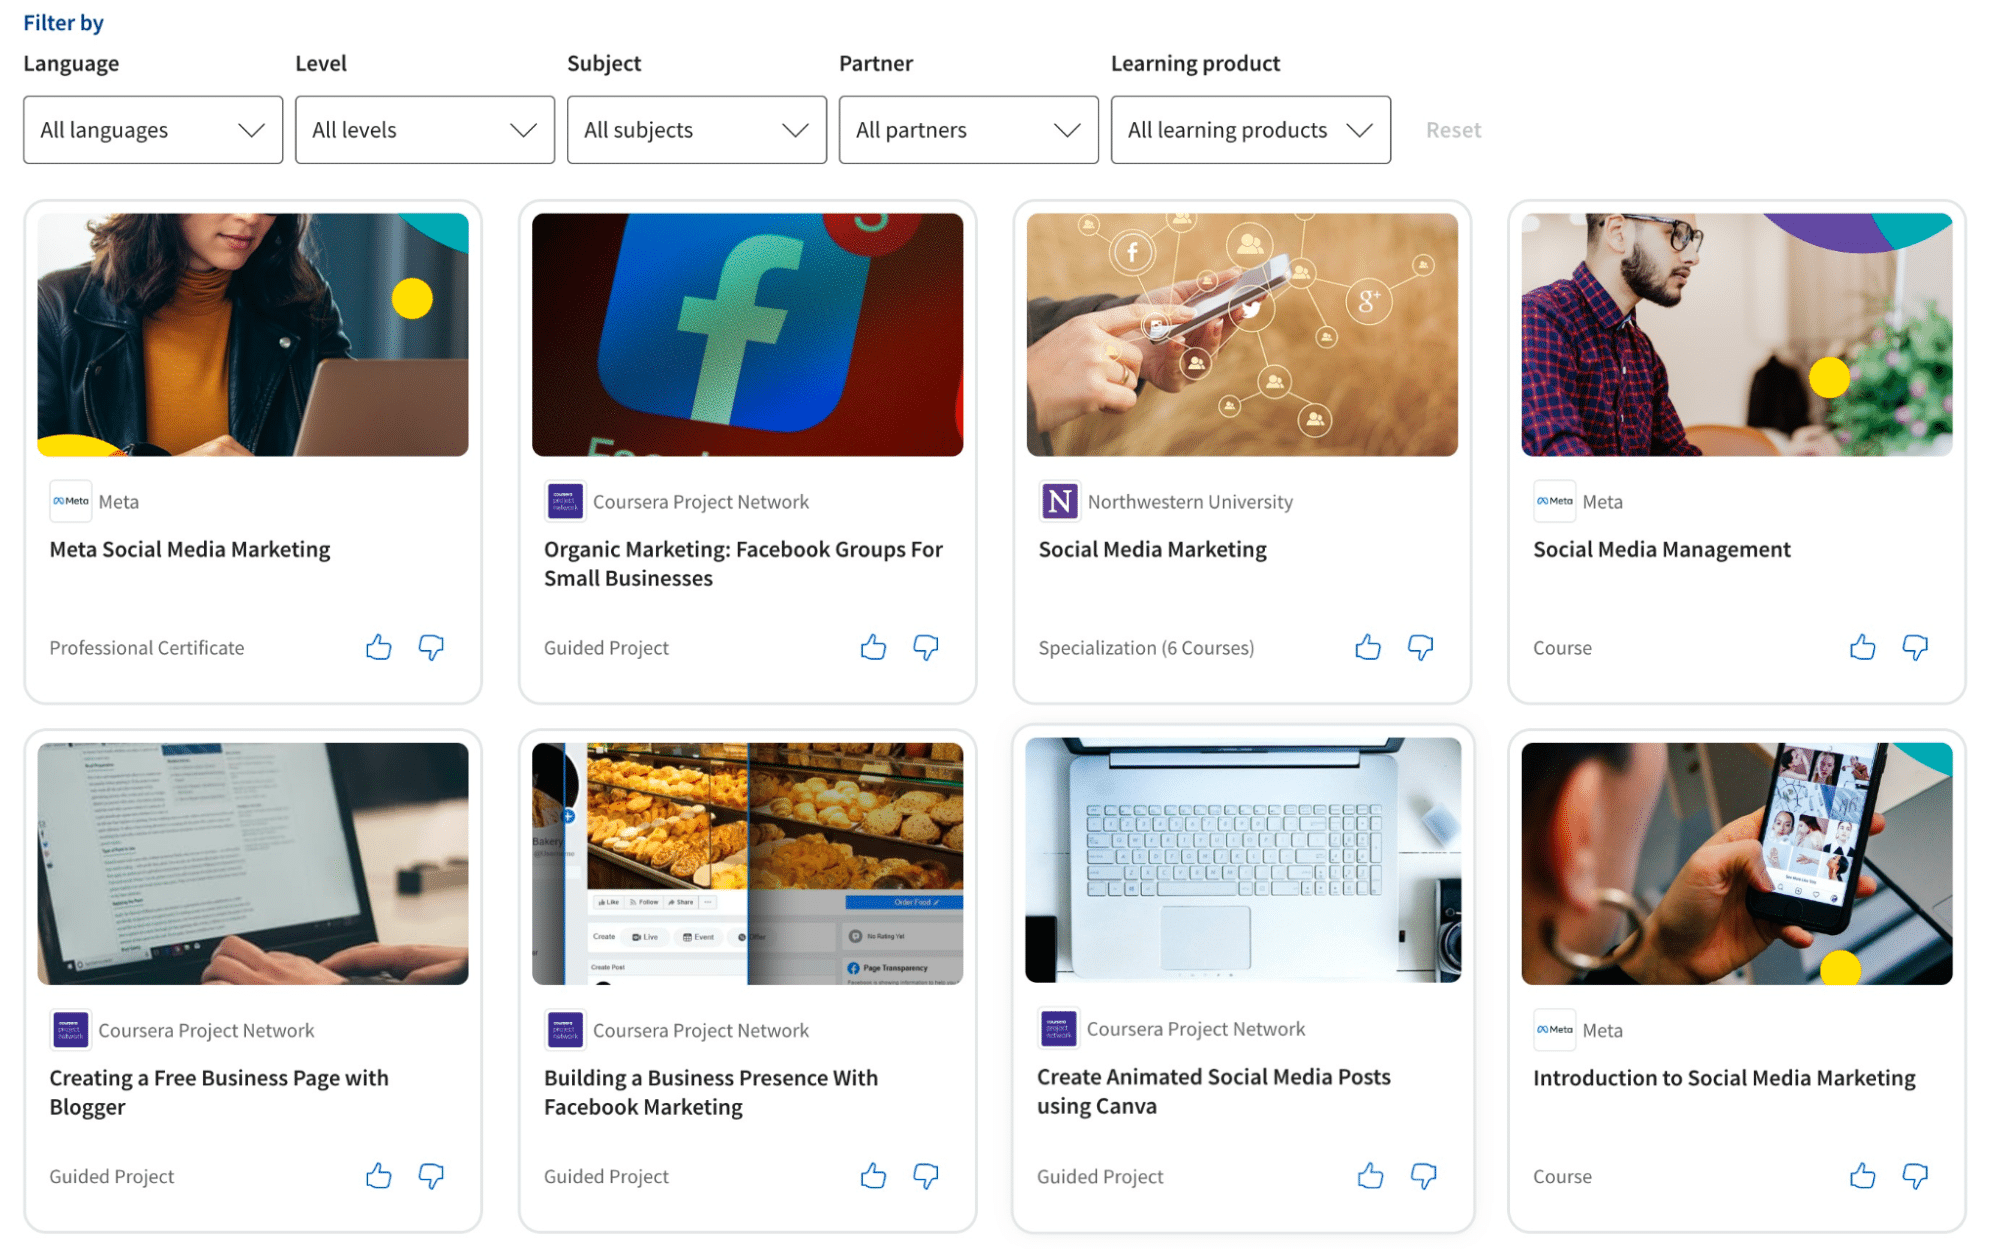Screen dimensions: 1999x1250
Task: Click the Reset filters link
Action: [1452, 129]
